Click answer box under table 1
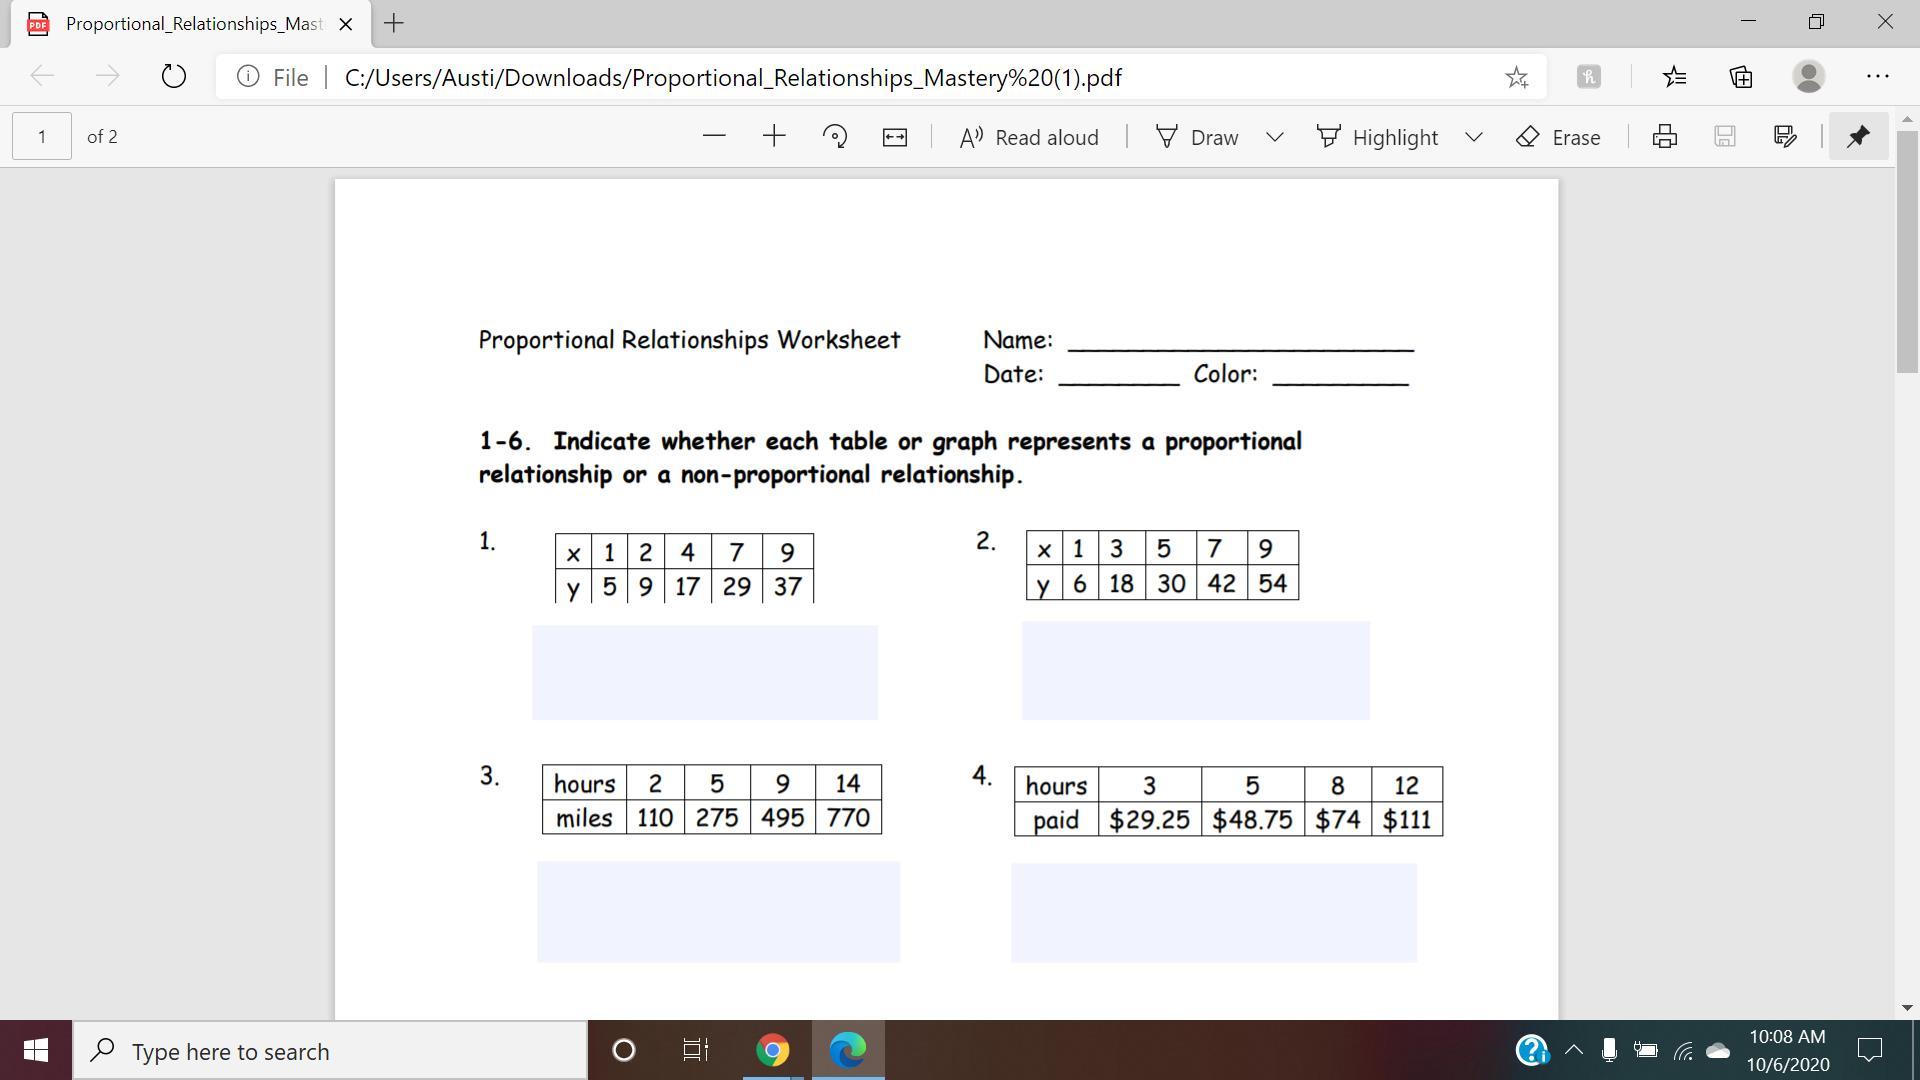Image resolution: width=1920 pixels, height=1080 pixels. (x=705, y=672)
